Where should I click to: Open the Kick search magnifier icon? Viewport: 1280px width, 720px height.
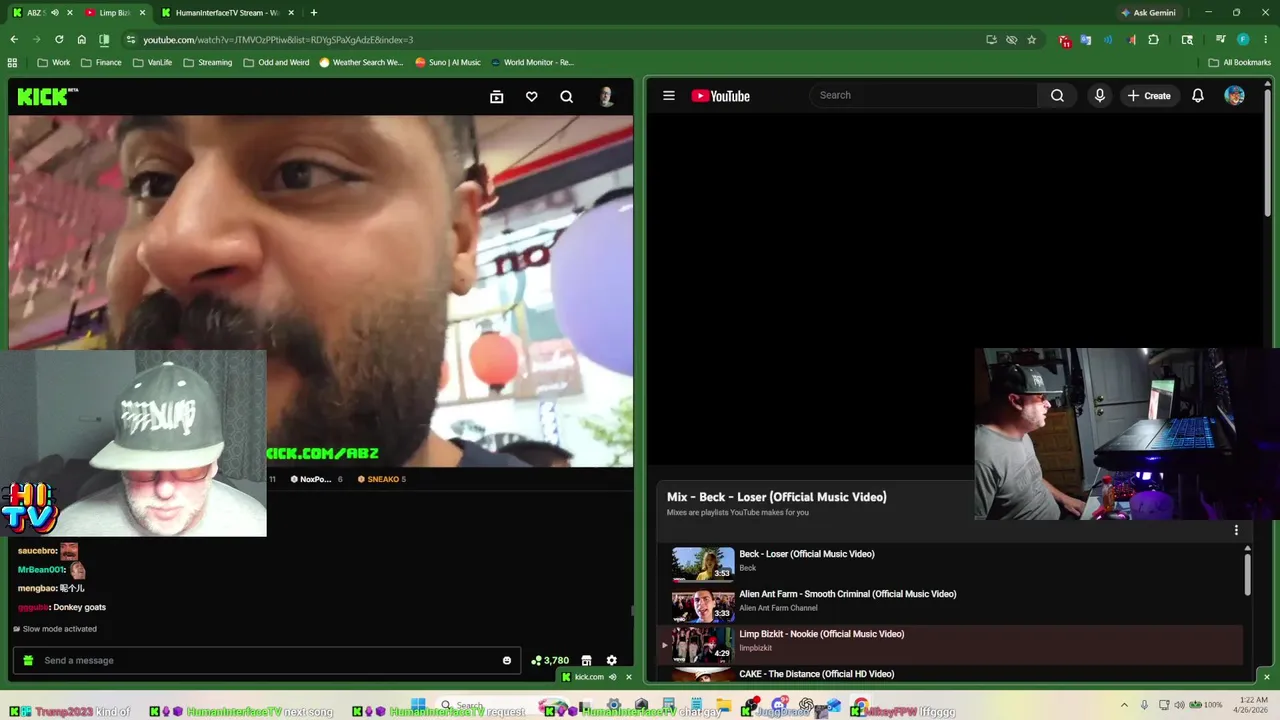pos(566,97)
